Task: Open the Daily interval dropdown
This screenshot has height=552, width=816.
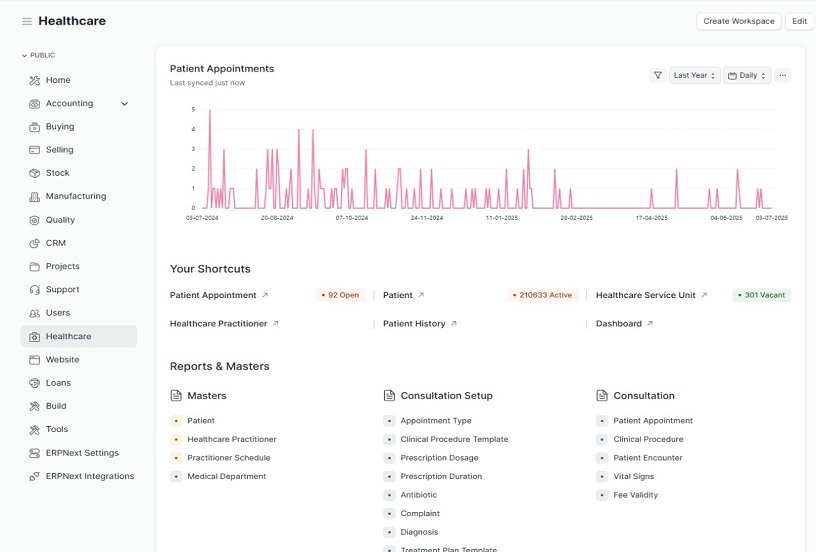Action: (747, 75)
